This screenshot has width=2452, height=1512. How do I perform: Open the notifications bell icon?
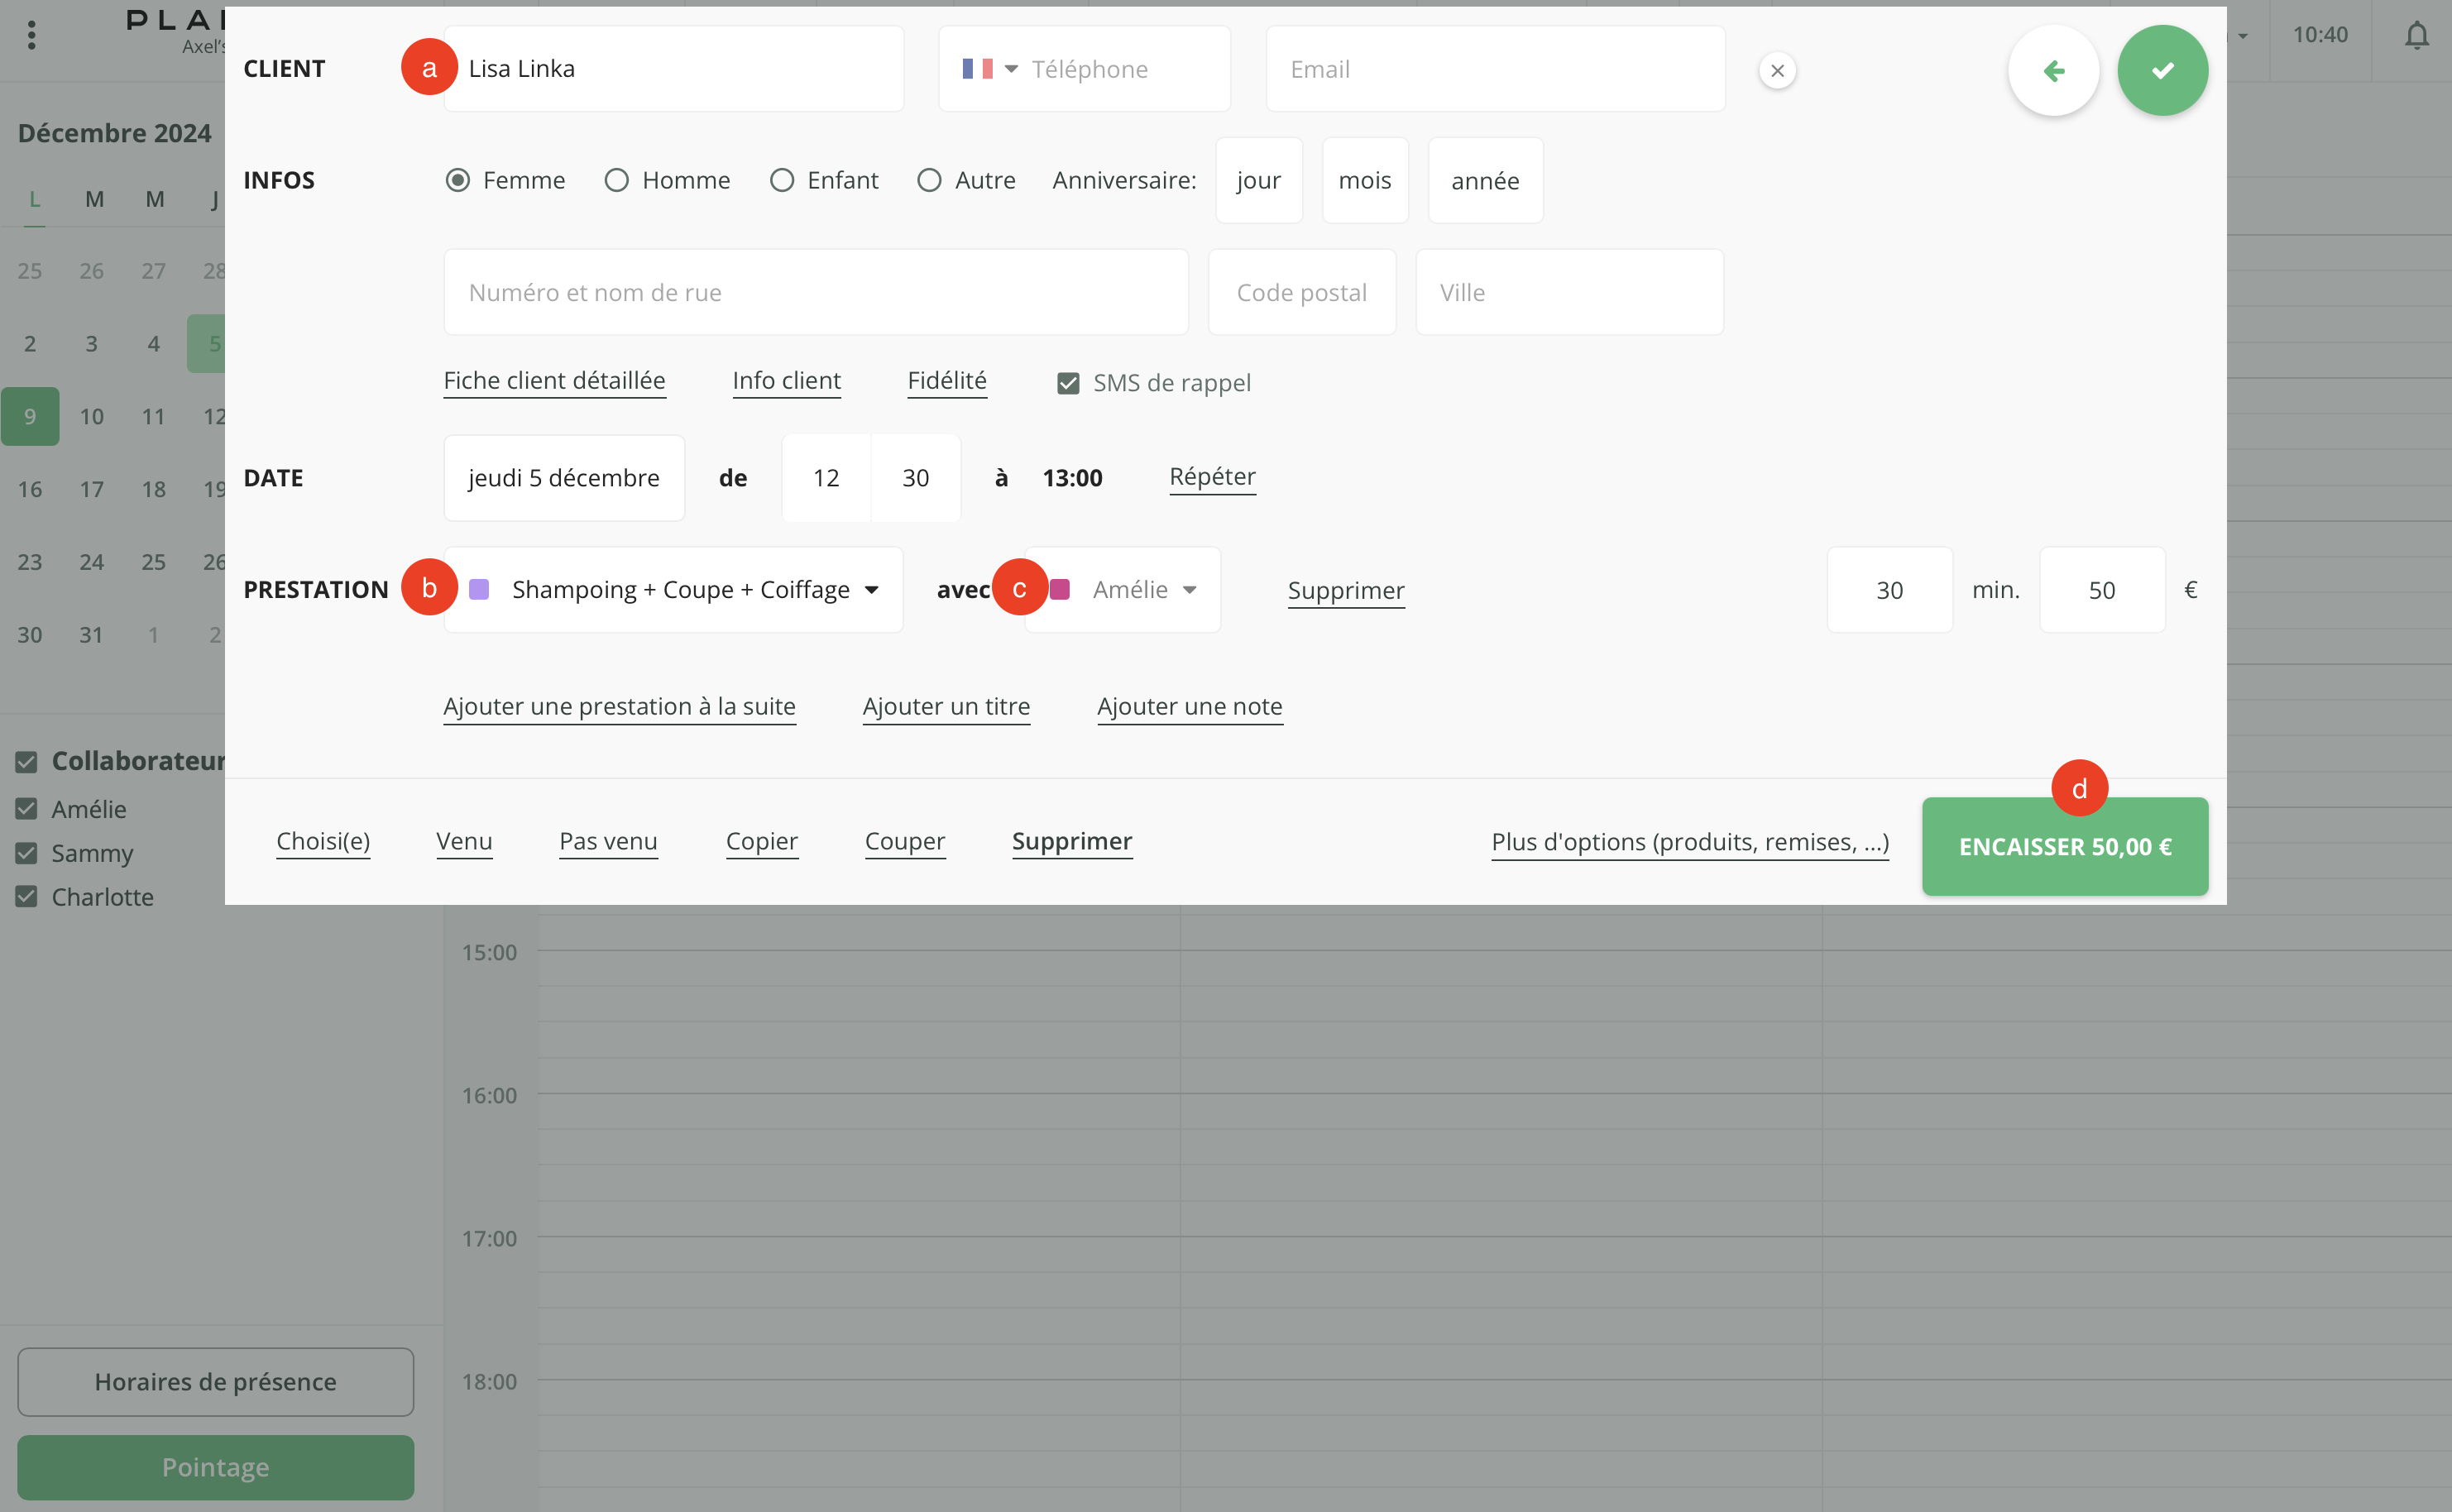[2416, 36]
